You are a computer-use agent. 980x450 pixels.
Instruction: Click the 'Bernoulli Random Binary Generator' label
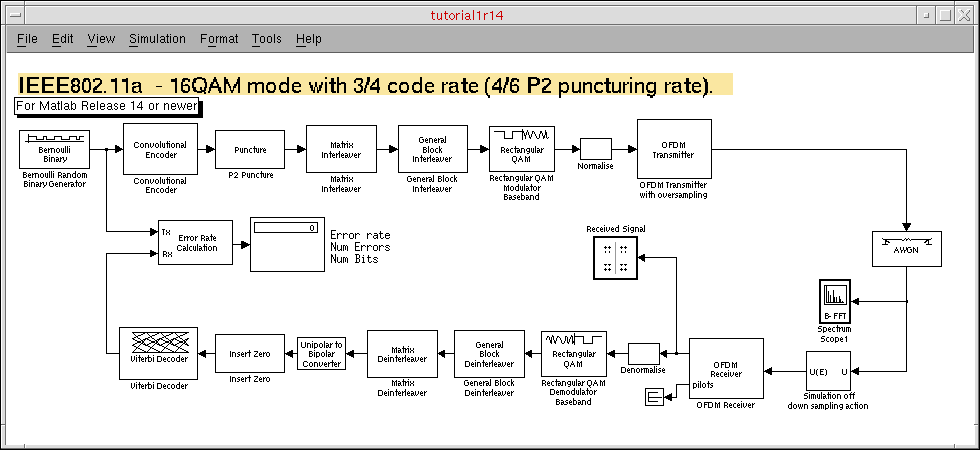click(x=55, y=179)
